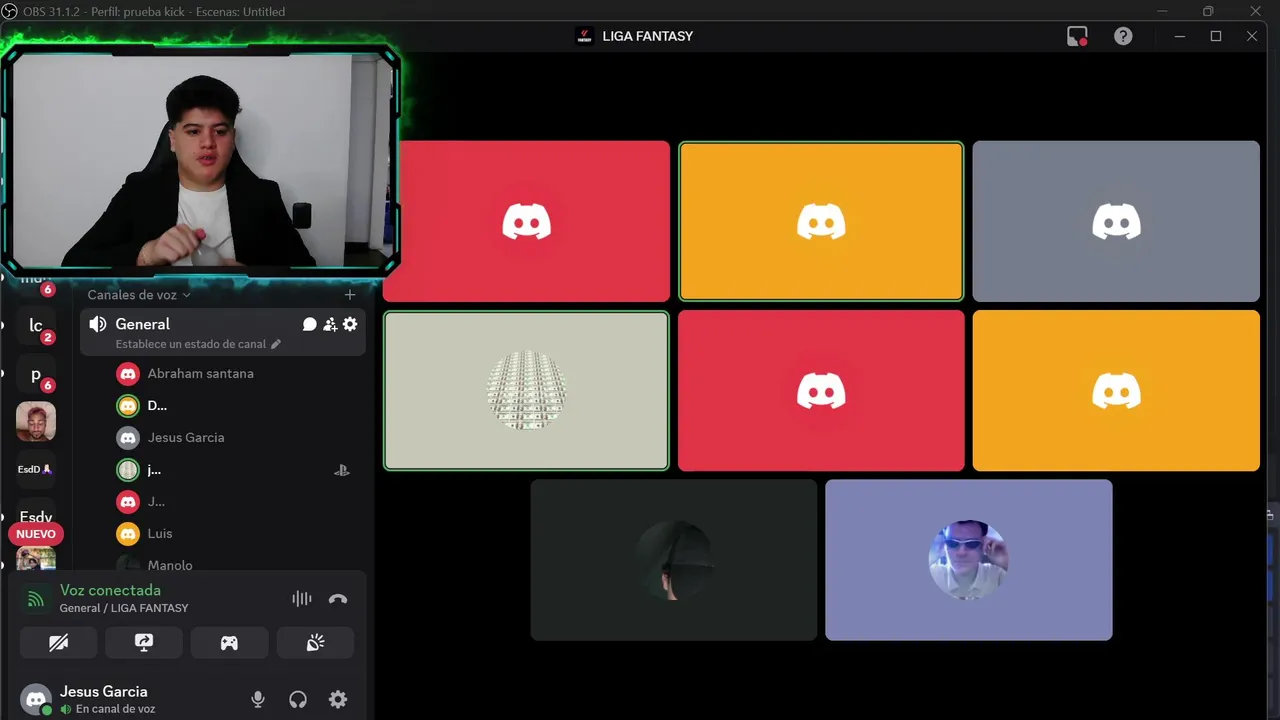Screen dimensions: 1280x720
Task: Open the EsdD server icon
Action: pyautogui.click(x=36, y=469)
